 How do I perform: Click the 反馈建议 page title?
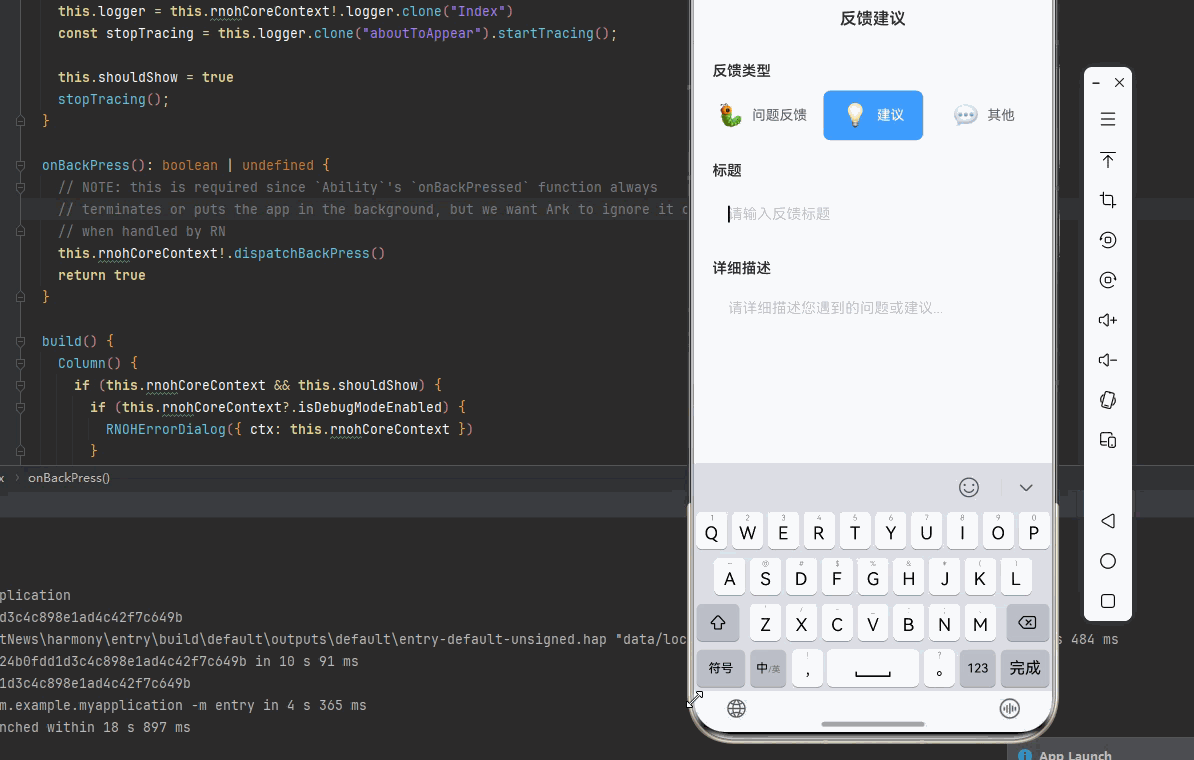(x=873, y=18)
